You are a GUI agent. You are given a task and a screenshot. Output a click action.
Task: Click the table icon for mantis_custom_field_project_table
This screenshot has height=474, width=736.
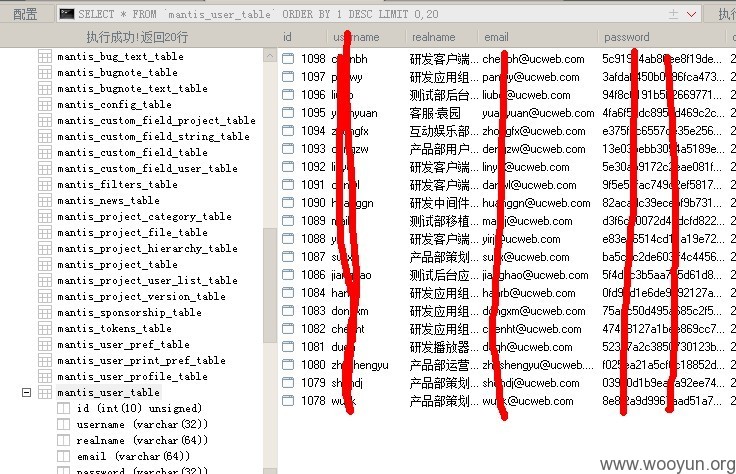pyautogui.click(x=45, y=120)
